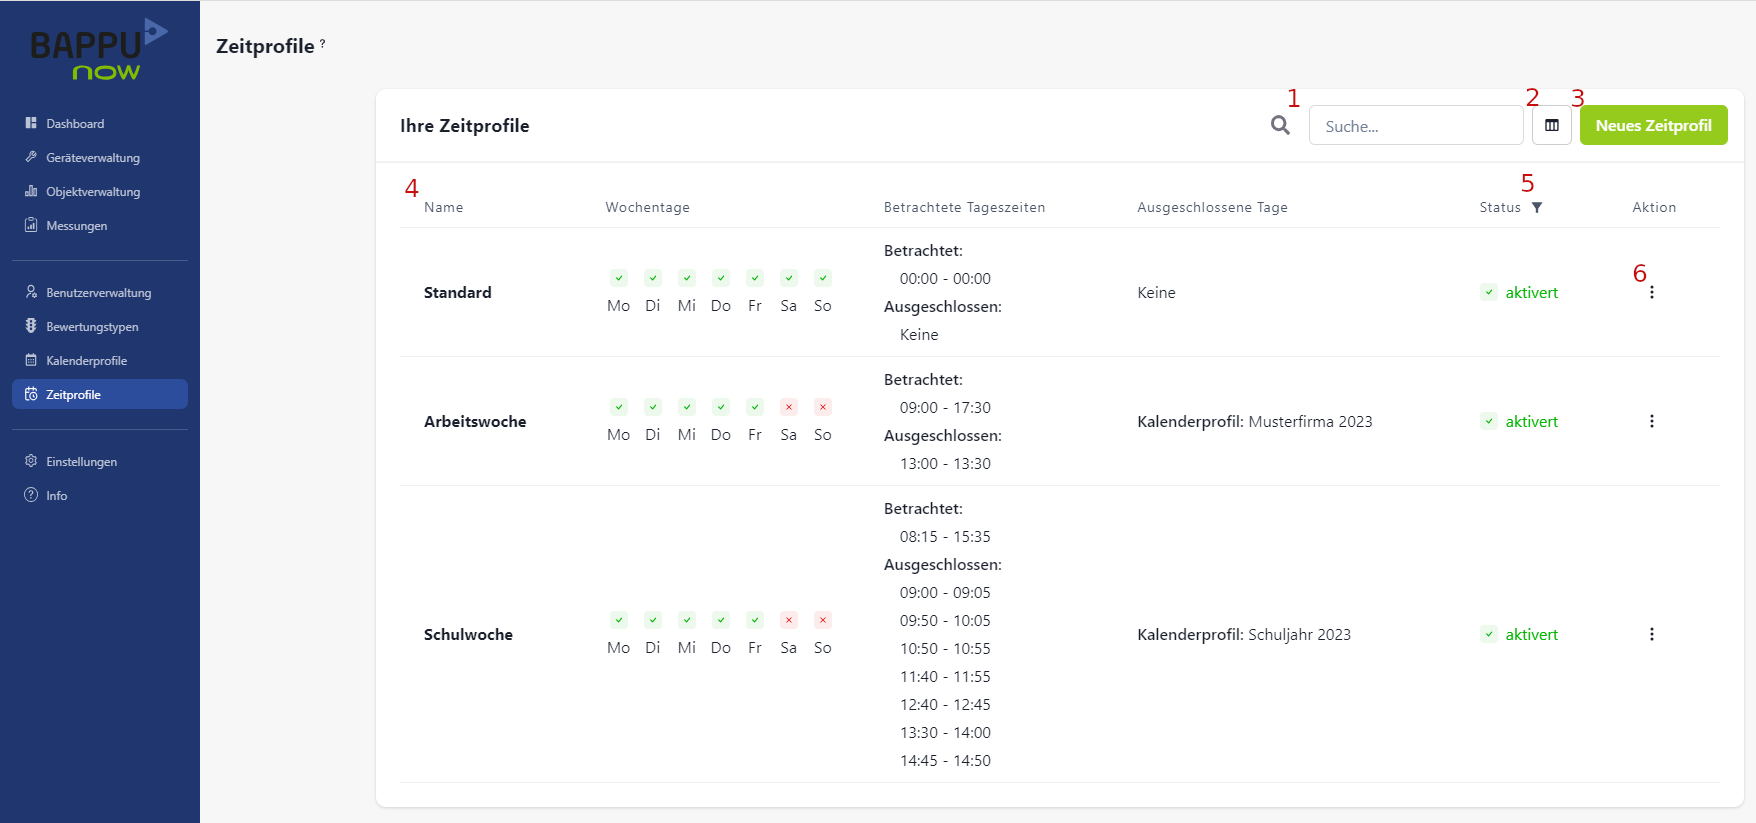Go to Geräteverwaltung in the sidebar
Image resolution: width=1756 pixels, height=823 pixels.
[x=100, y=157]
